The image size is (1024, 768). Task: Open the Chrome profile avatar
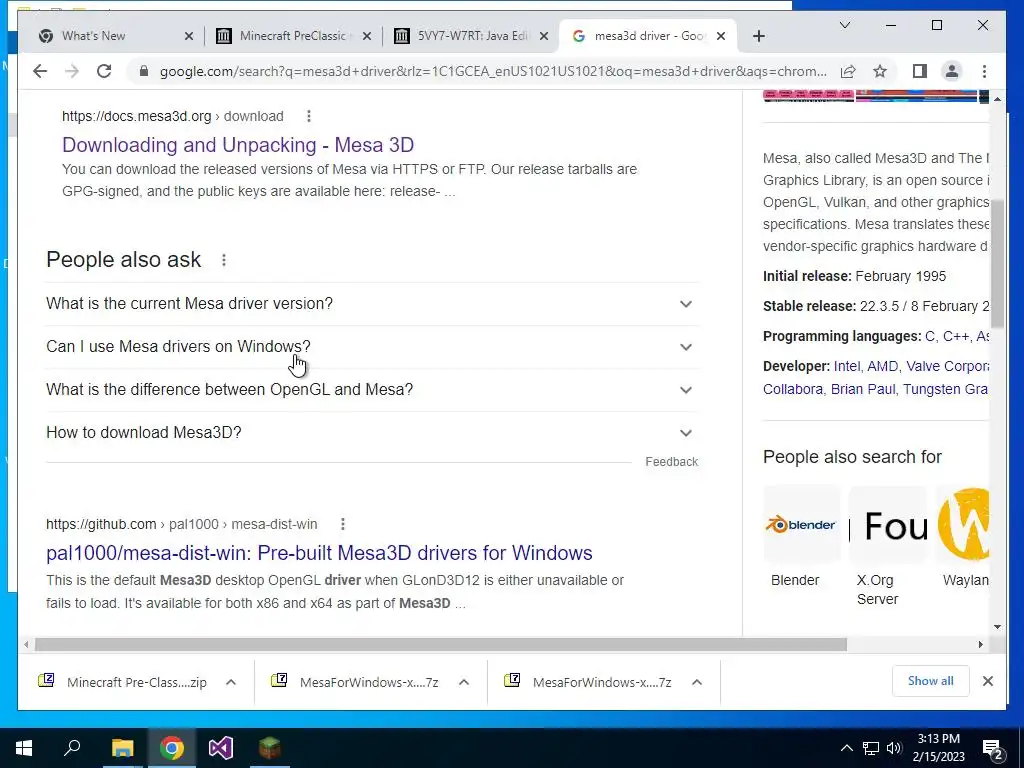(952, 71)
